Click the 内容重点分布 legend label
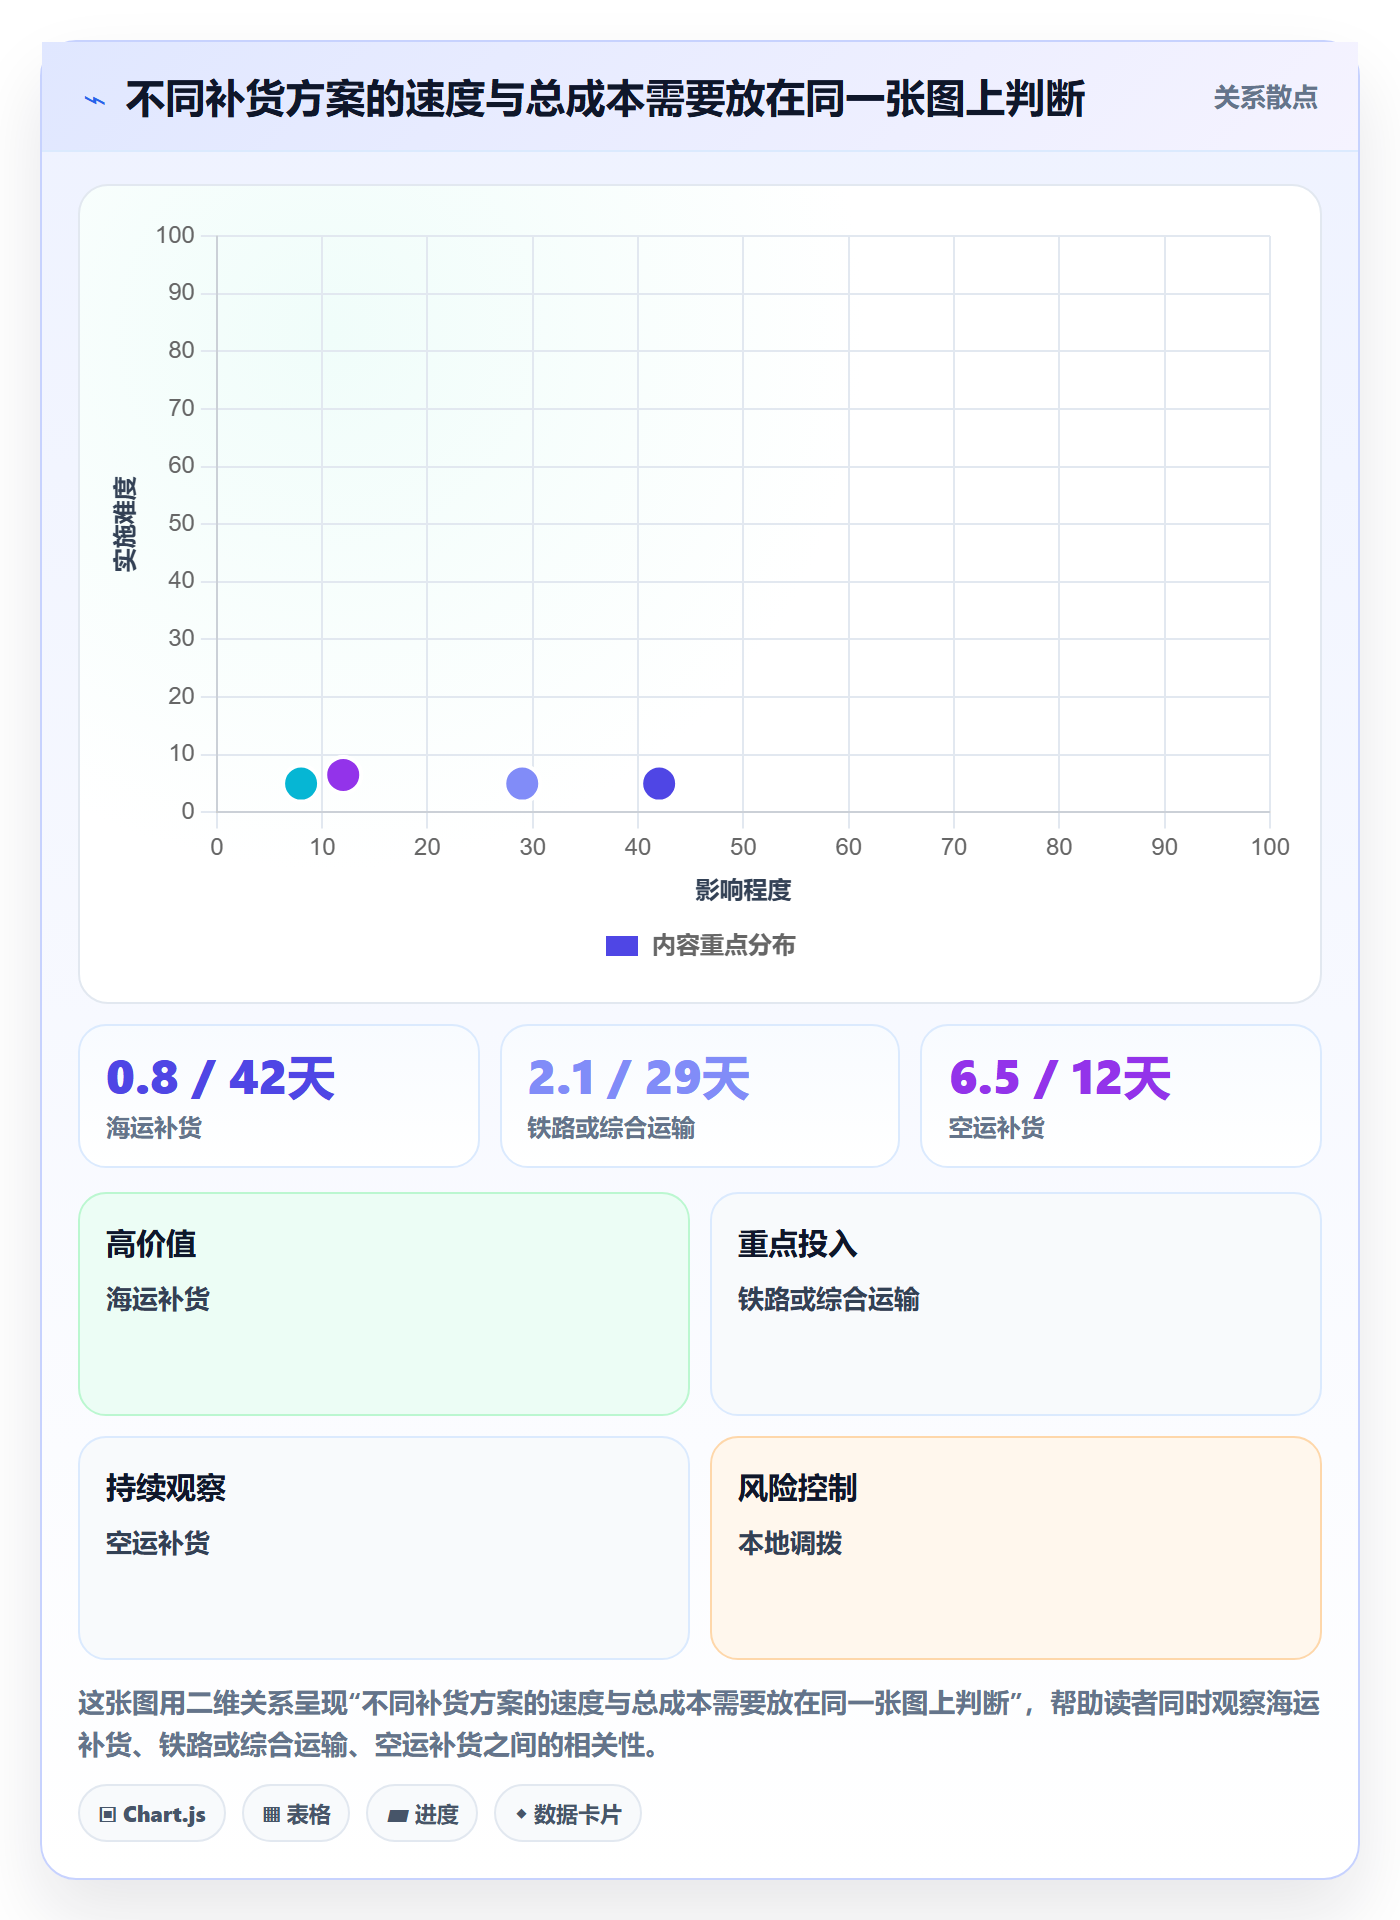This screenshot has width=1400, height=1920. point(723,945)
